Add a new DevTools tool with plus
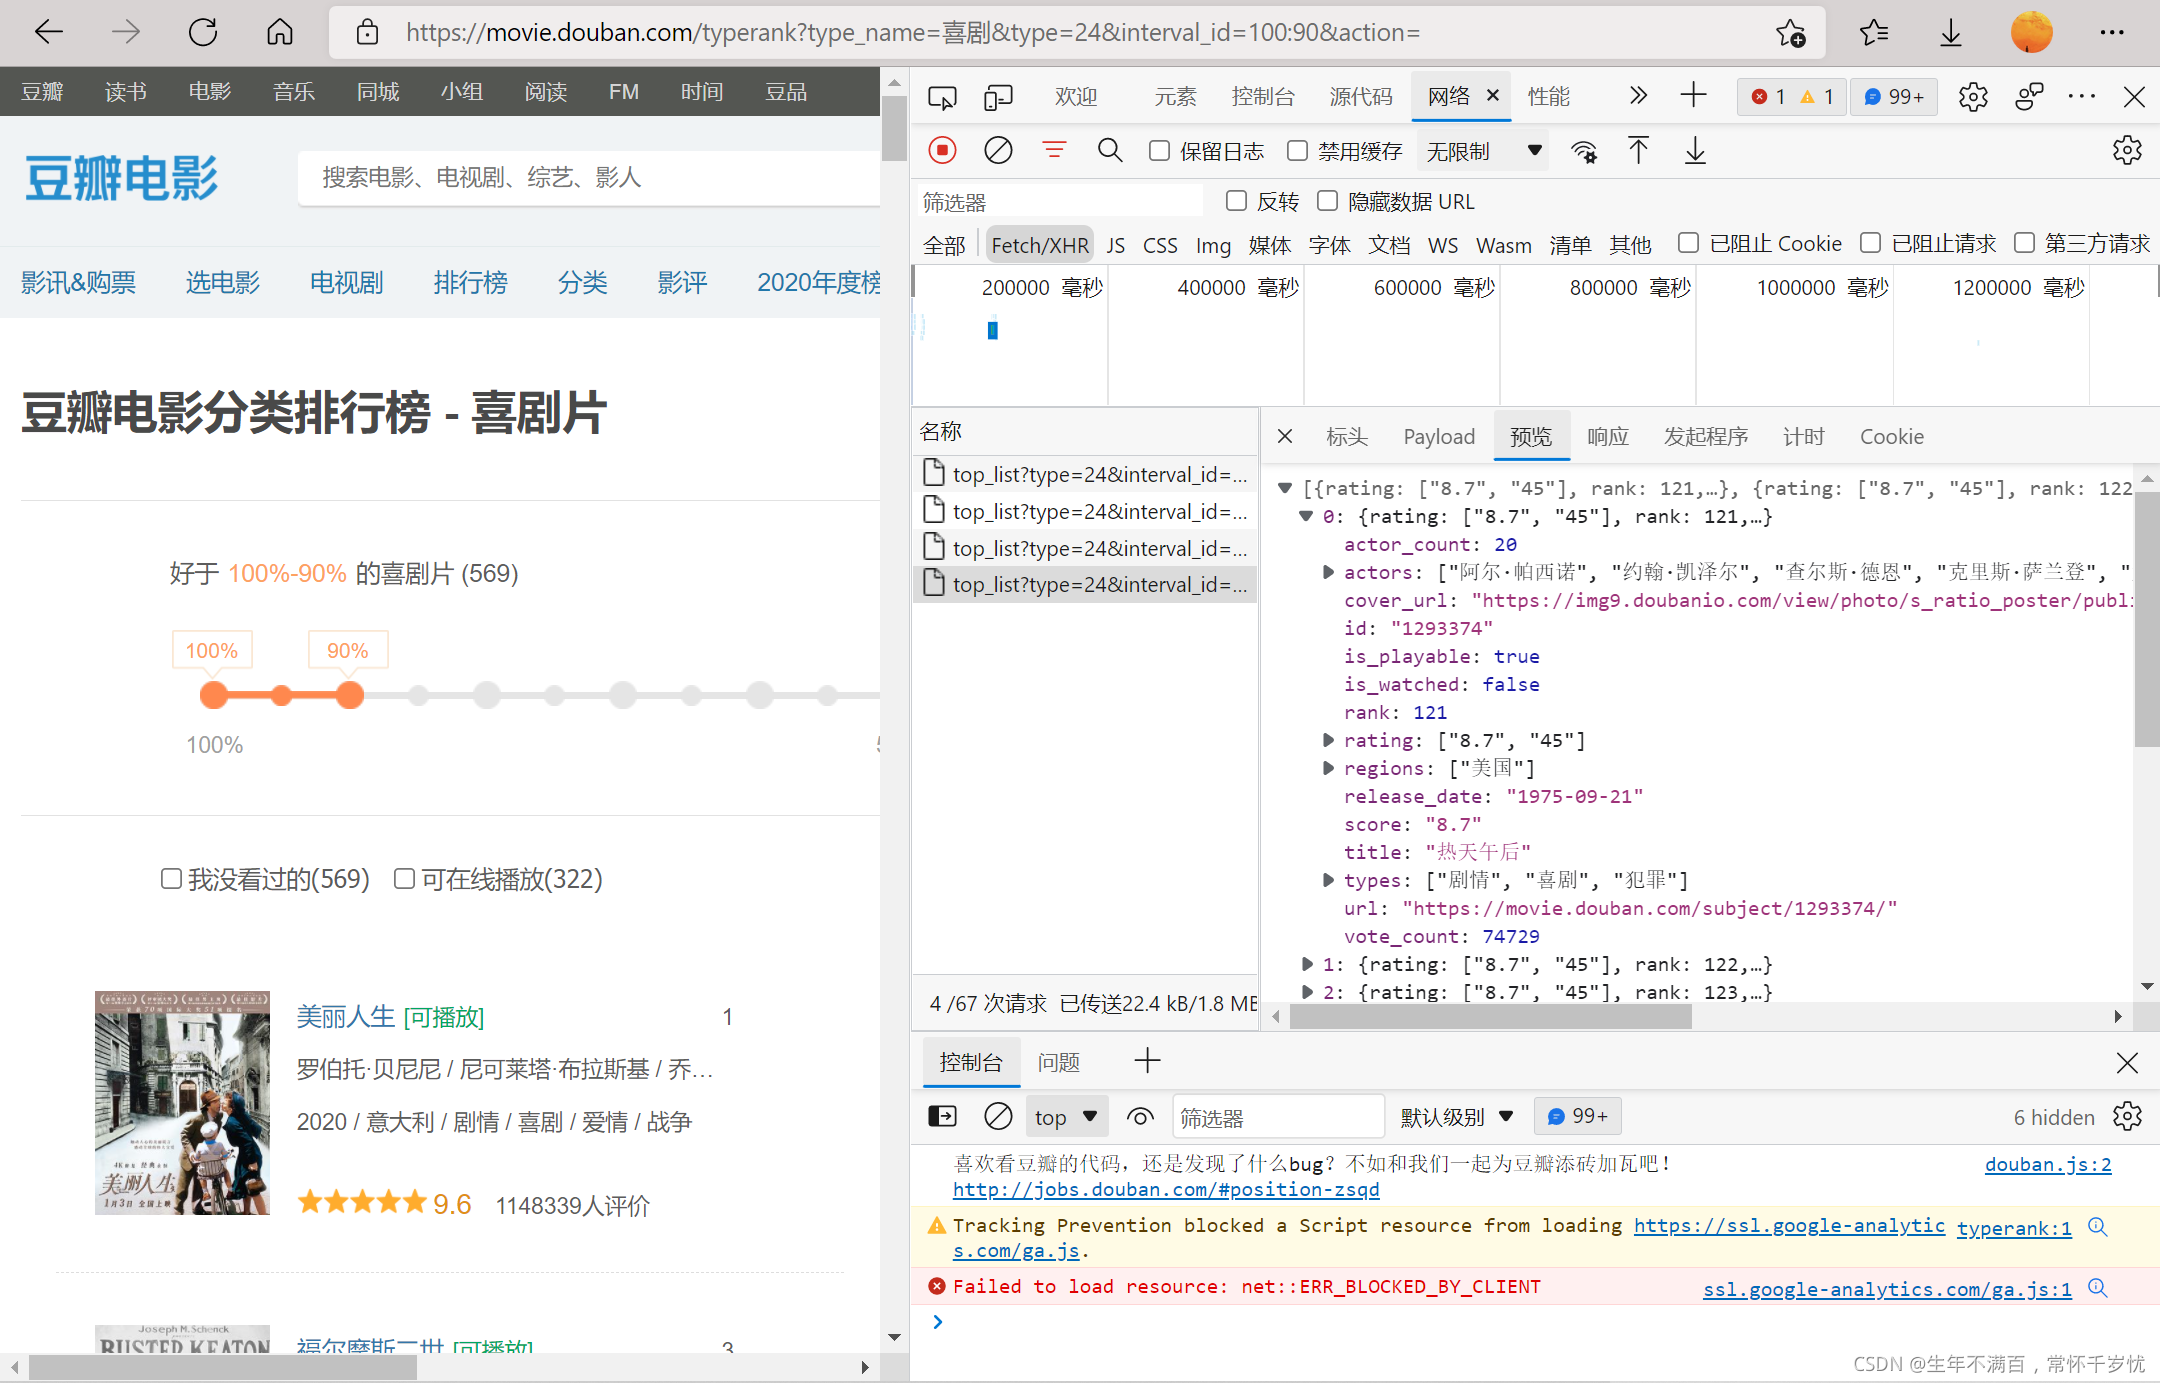This screenshot has width=2160, height=1383. tap(1693, 96)
